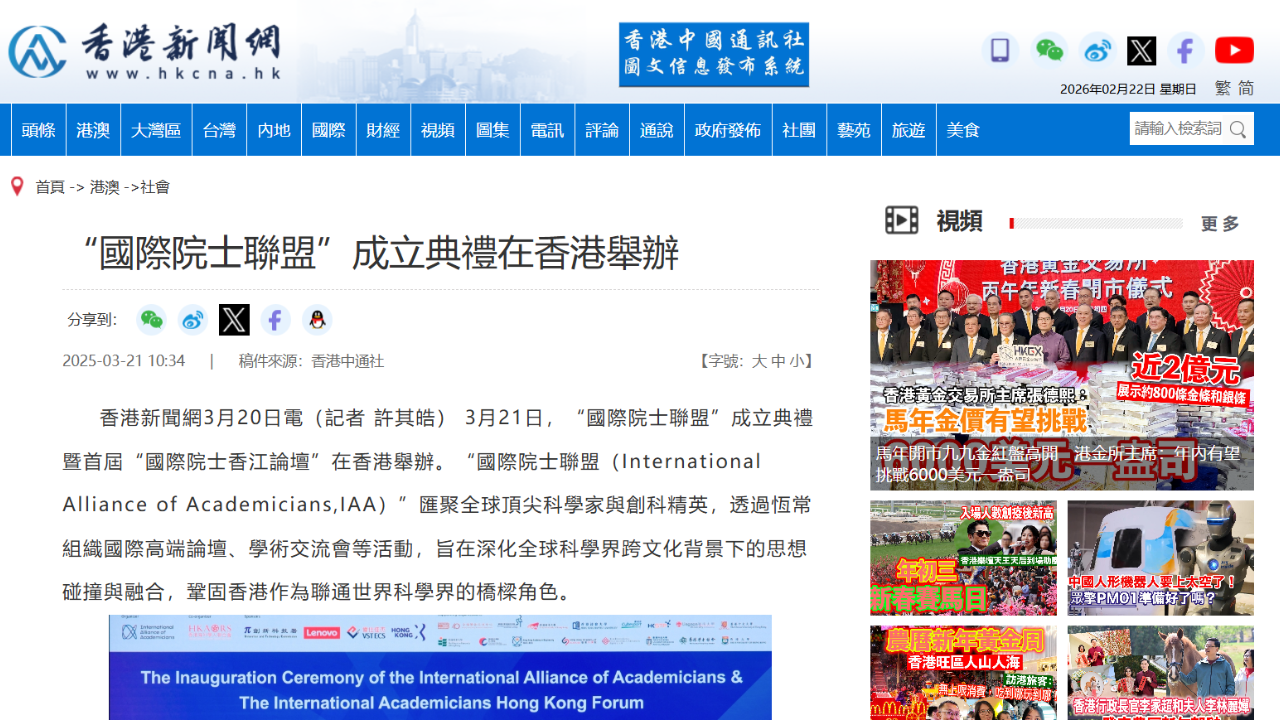
Task: Switch to Simplified Chinese (简)
Action: pyautogui.click(x=1246, y=88)
